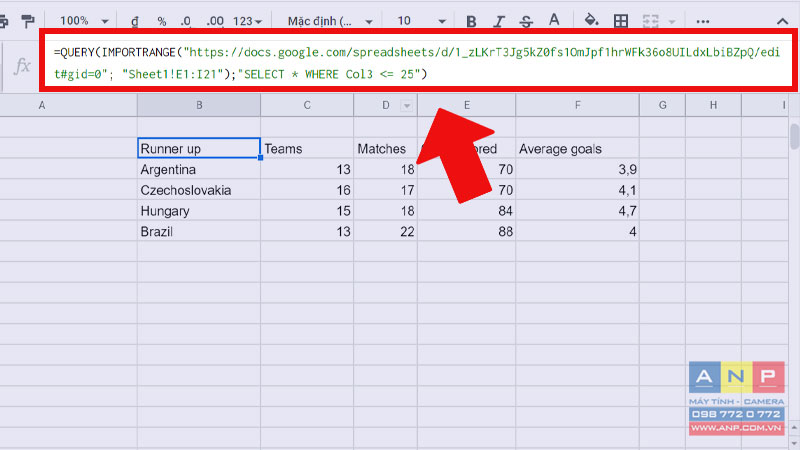The width and height of the screenshot is (800, 450).
Task: Click the vertical scrollbar thumb
Action: 794,136
